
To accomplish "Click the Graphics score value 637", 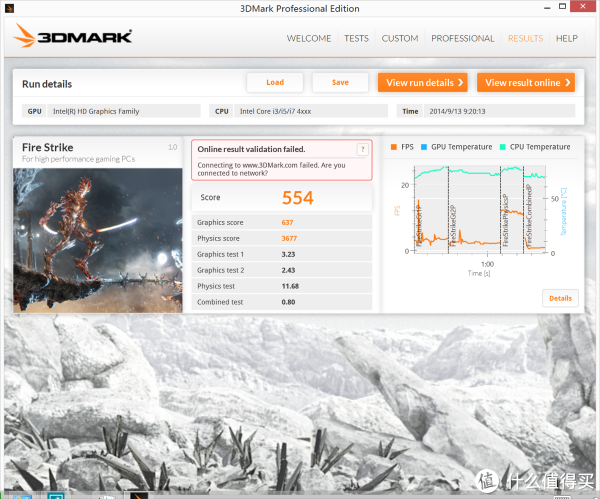I will (x=287, y=222).
